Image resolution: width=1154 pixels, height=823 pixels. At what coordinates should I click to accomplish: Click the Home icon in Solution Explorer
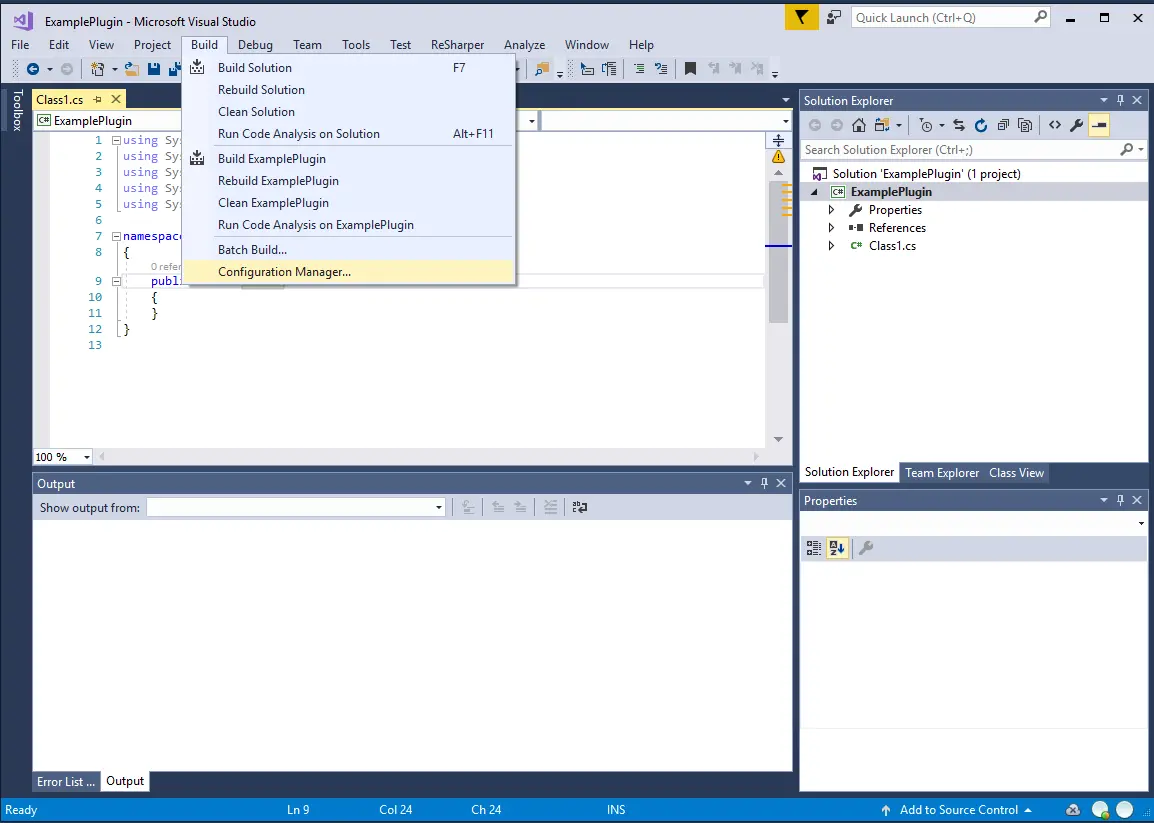click(859, 125)
